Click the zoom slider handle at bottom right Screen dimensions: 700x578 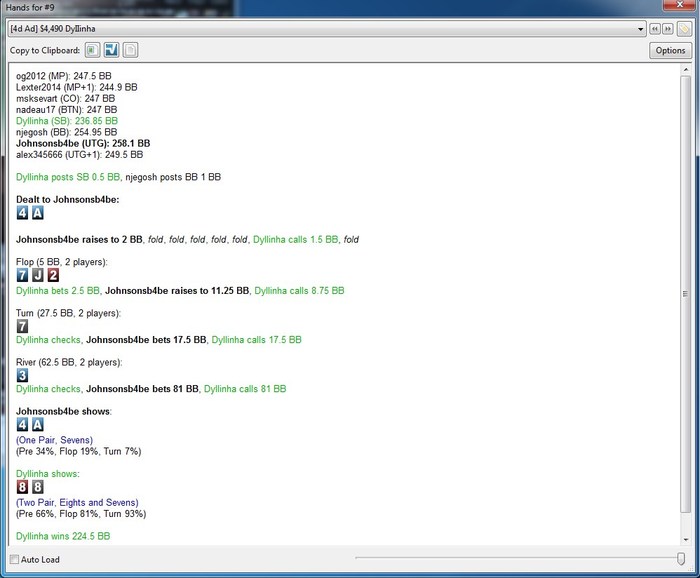pos(681,559)
